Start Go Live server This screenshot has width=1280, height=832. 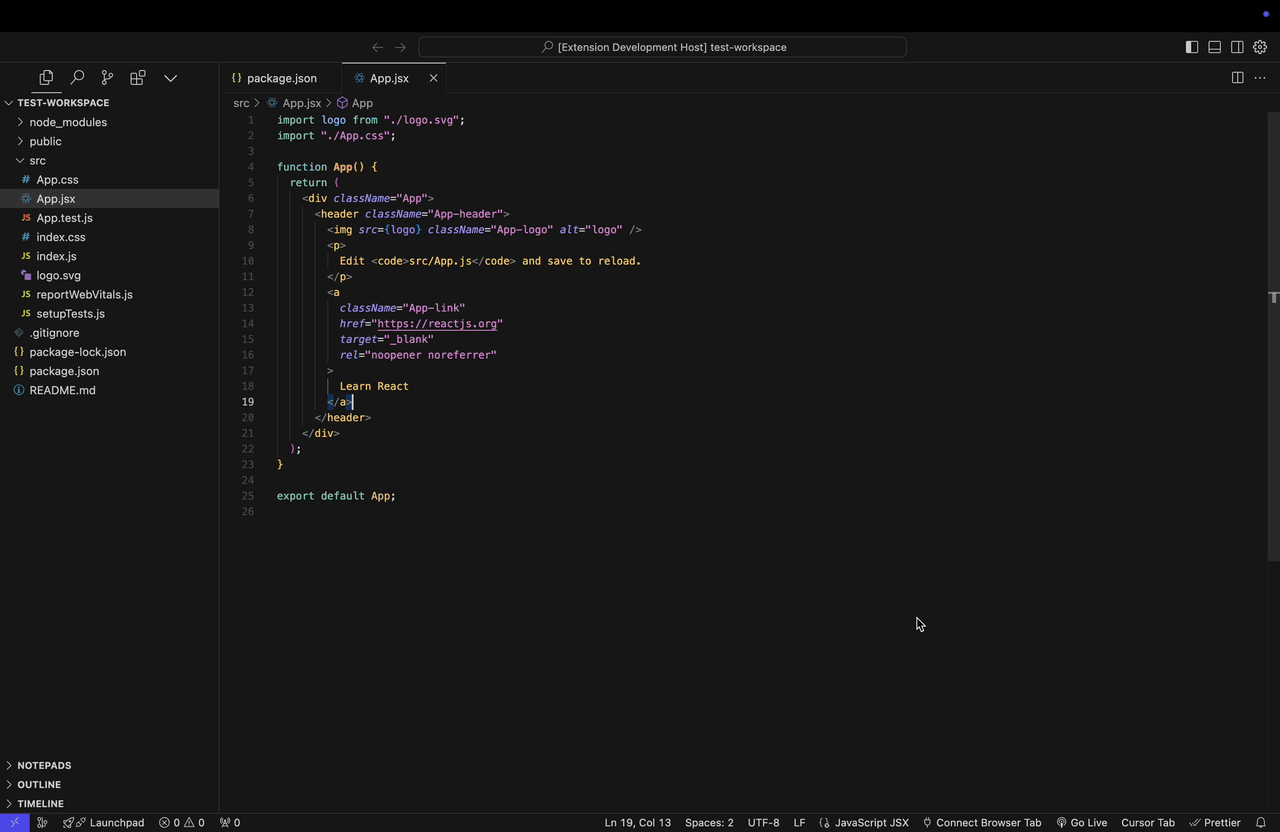(x=1081, y=822)
